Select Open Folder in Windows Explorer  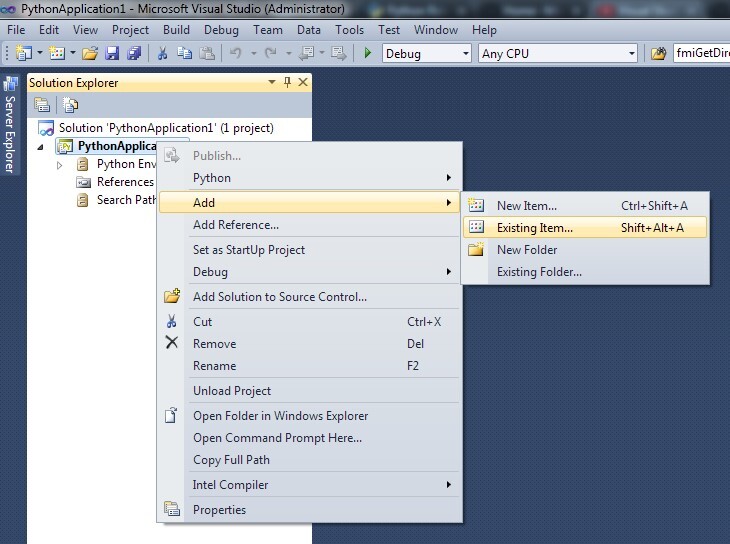(x=310, y=415)
